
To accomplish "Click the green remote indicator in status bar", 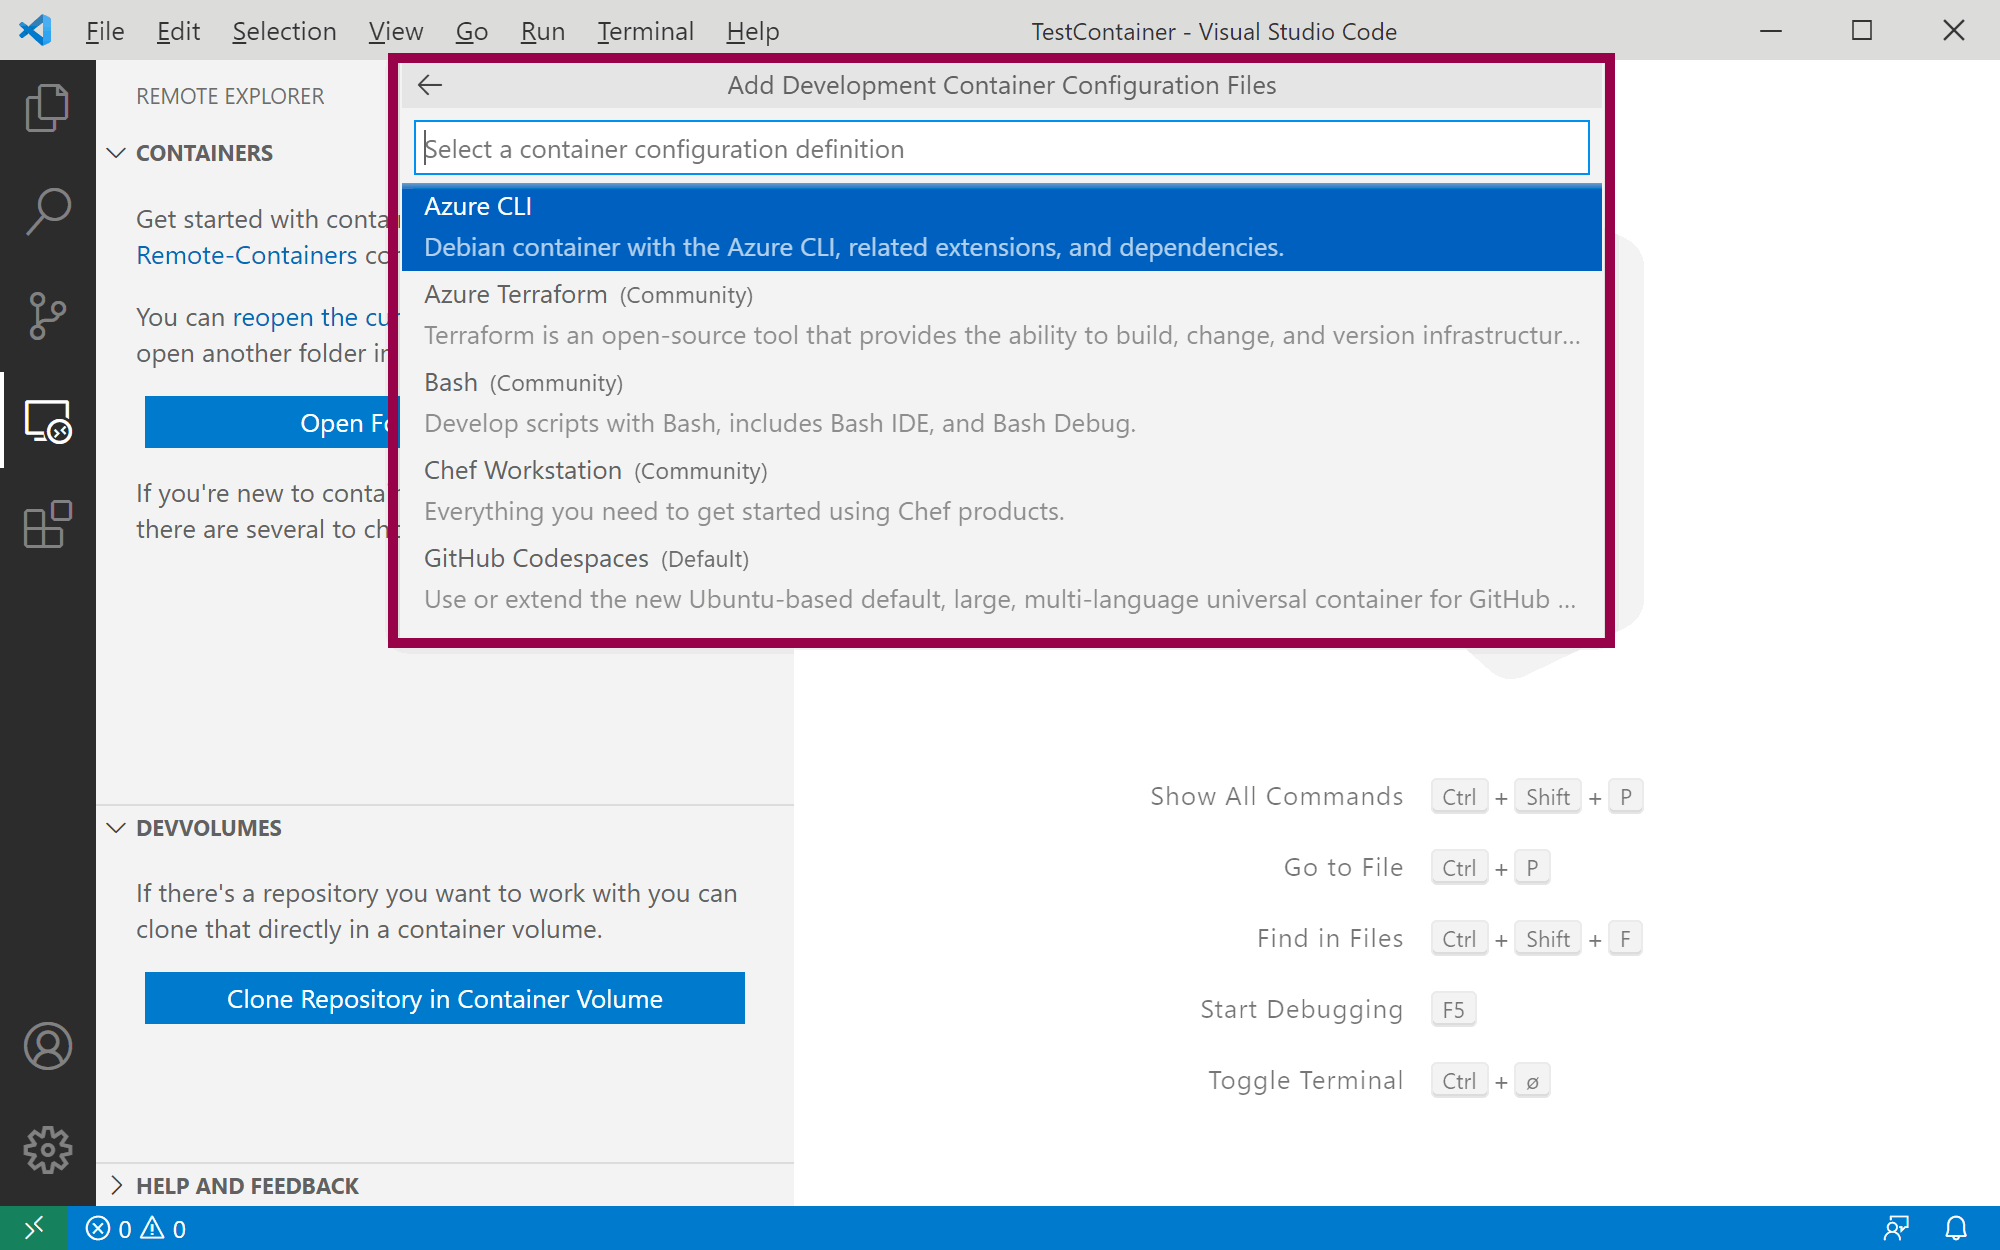I will (x=33, y=1228).
